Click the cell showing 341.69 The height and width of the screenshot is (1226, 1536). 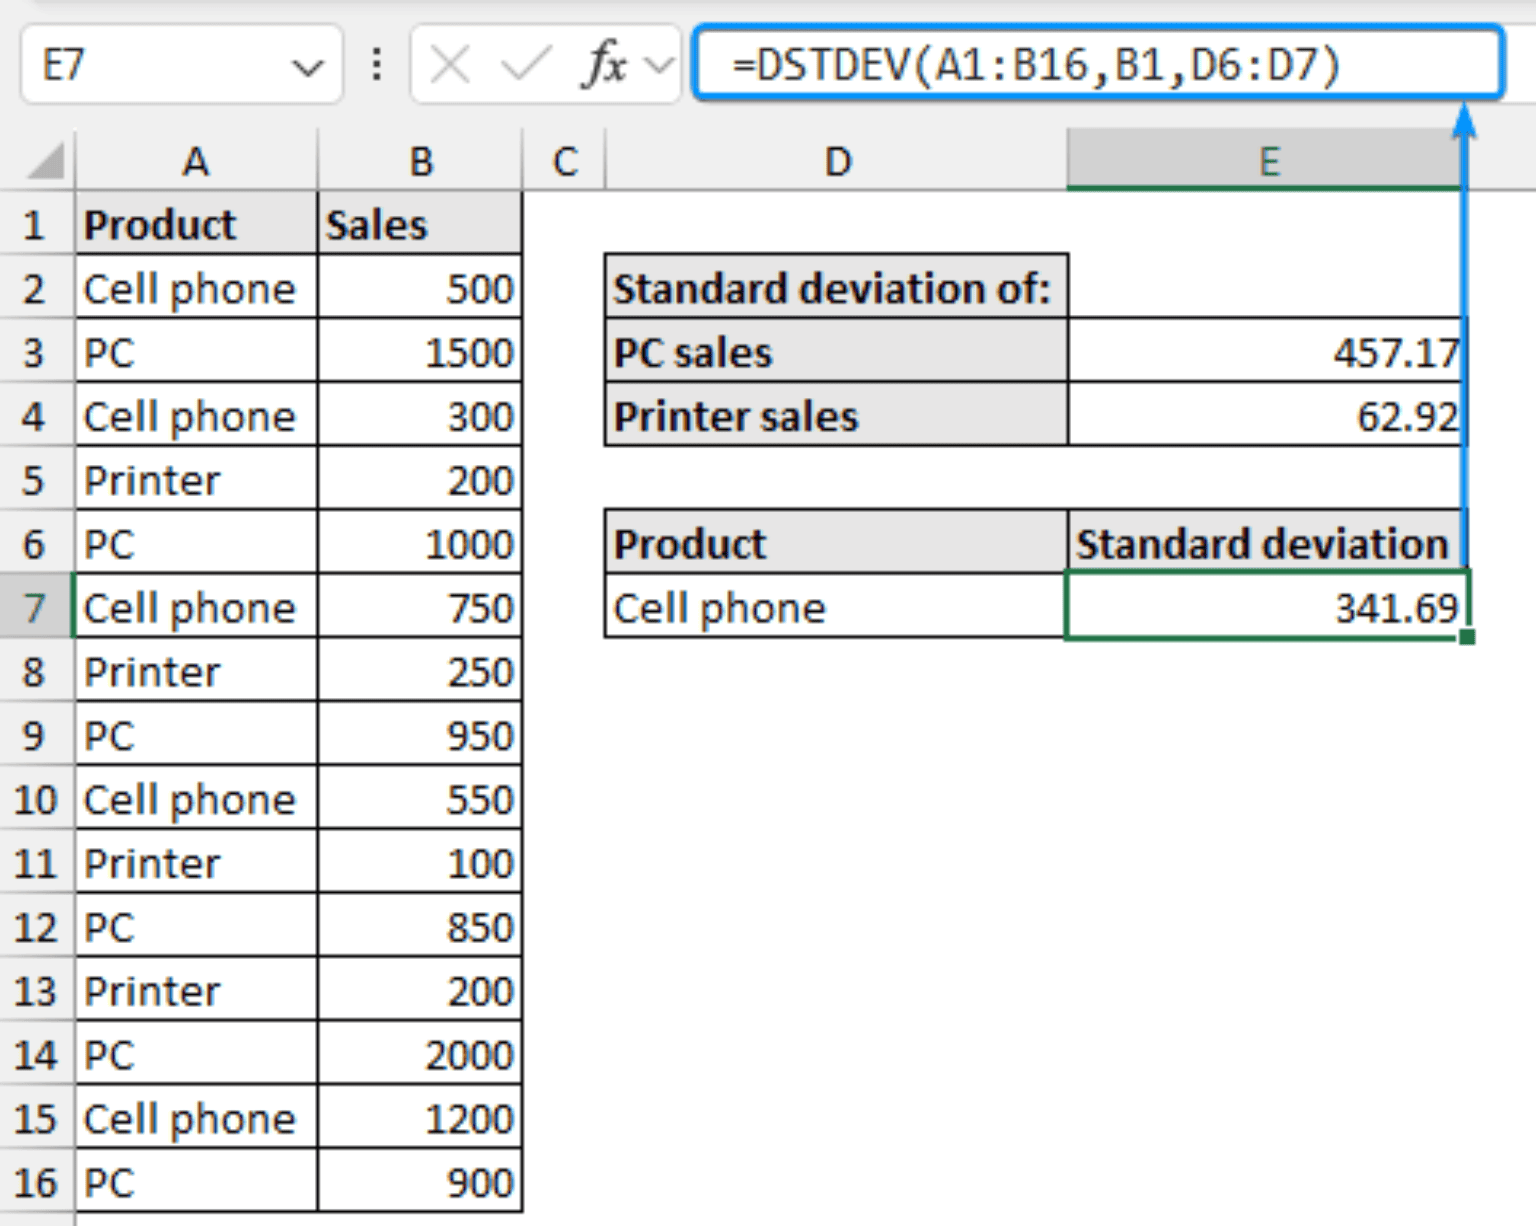click(1268, 607)
